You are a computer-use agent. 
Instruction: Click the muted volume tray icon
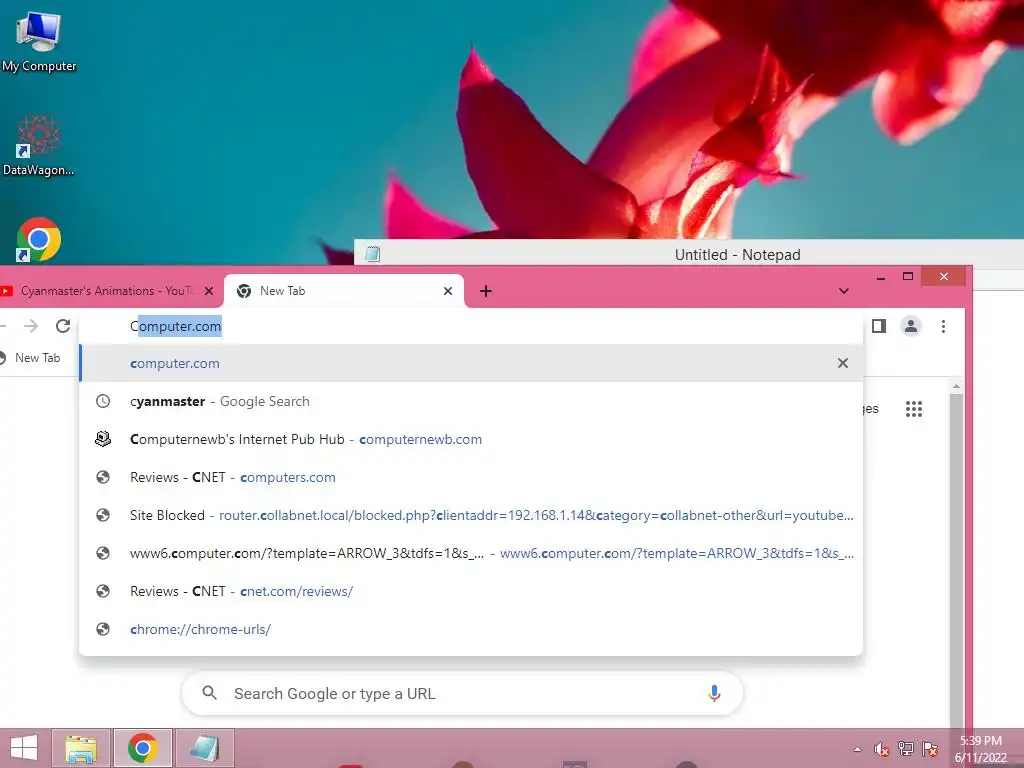pos(882,749)
